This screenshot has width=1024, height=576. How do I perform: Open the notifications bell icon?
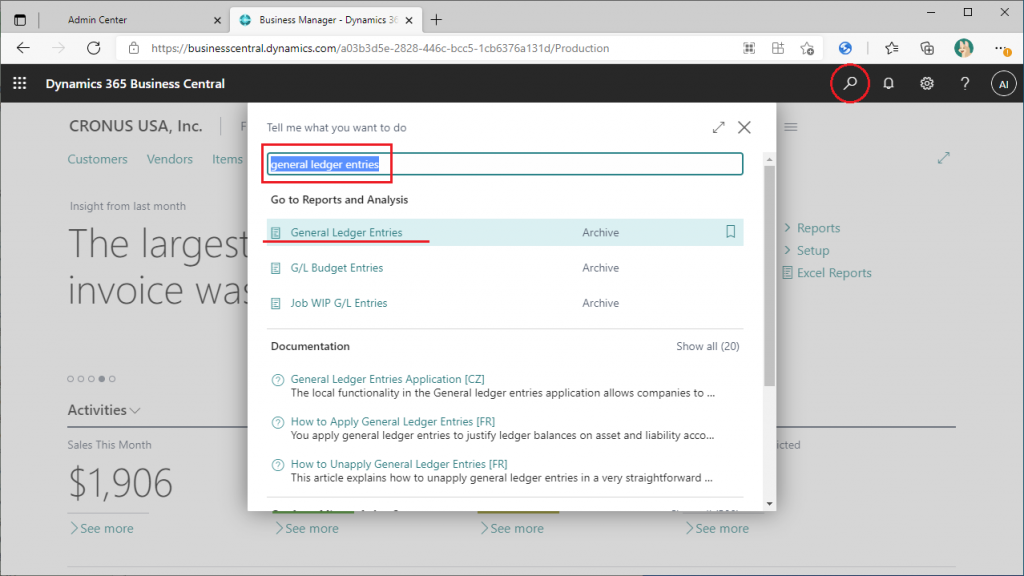(888, 84)
